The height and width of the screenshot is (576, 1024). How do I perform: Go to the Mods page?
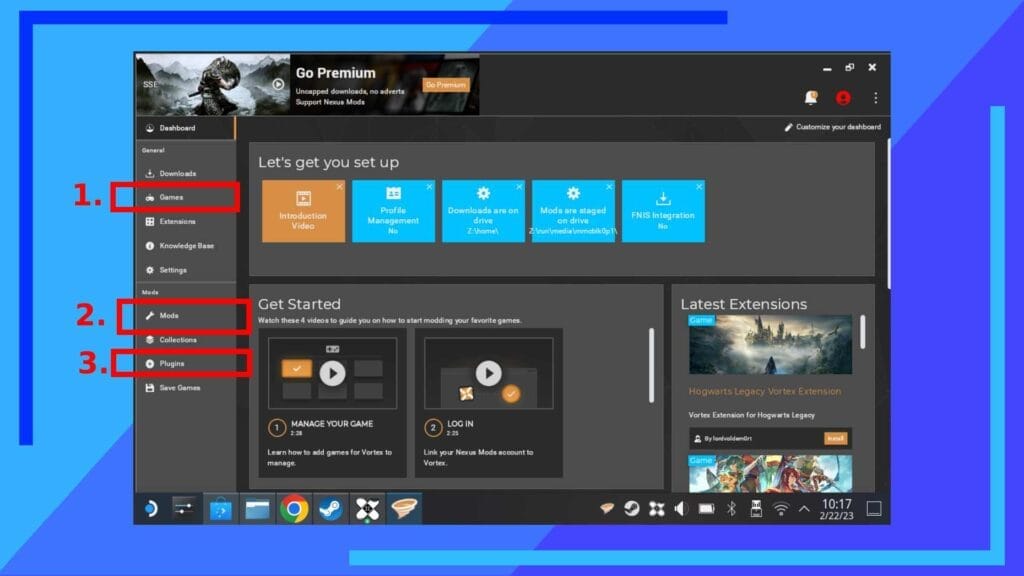point(169,316)
